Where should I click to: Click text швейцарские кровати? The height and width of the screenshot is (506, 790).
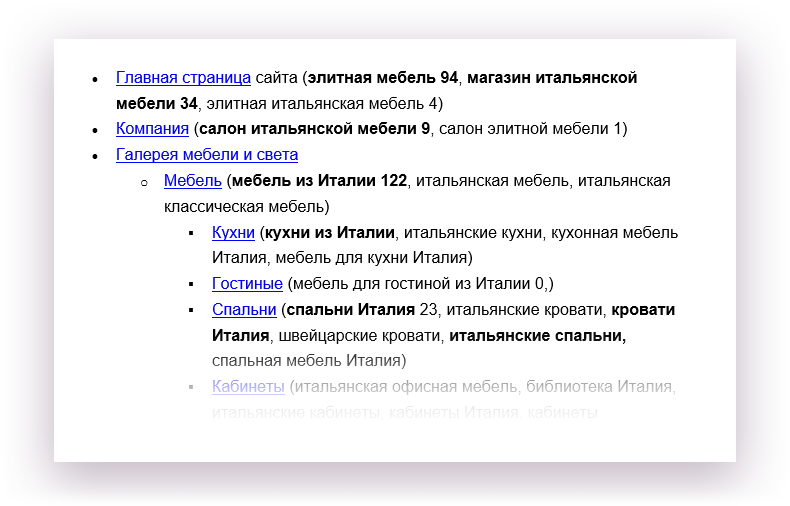(359, 335)
